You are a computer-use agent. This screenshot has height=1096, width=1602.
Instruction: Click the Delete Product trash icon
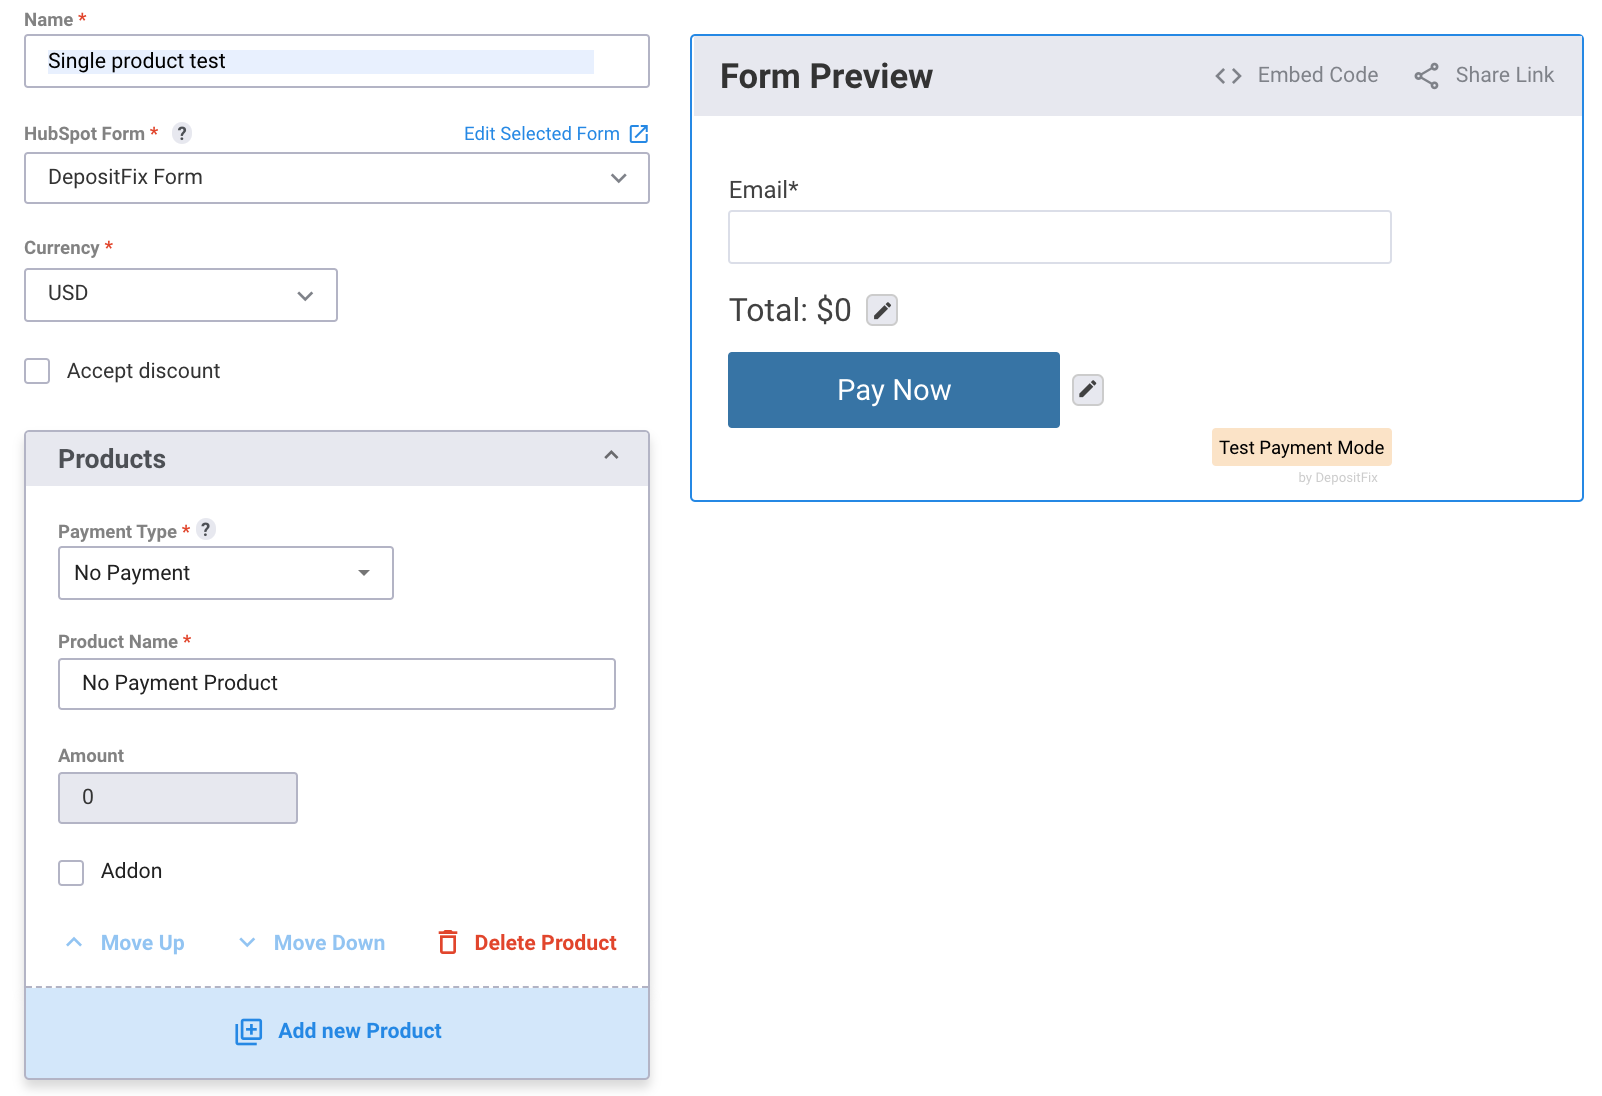(448, 942)
